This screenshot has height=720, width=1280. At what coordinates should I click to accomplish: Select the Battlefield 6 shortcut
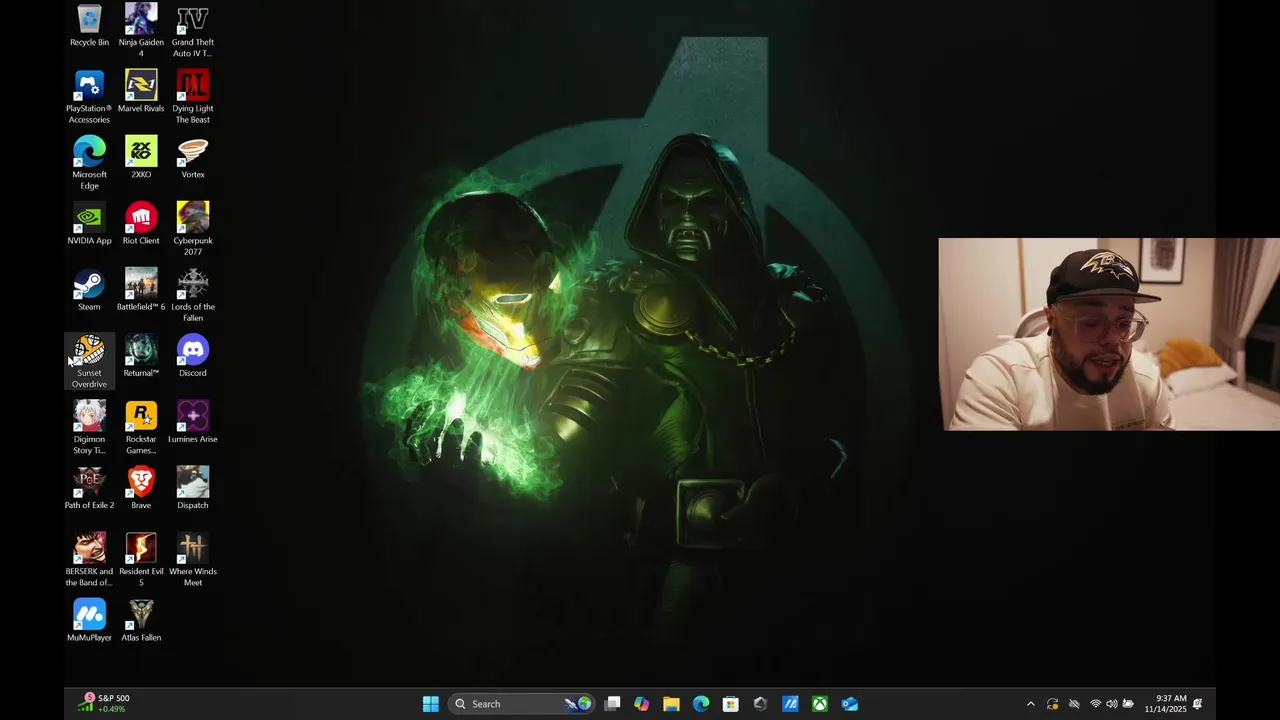point(141,290)
